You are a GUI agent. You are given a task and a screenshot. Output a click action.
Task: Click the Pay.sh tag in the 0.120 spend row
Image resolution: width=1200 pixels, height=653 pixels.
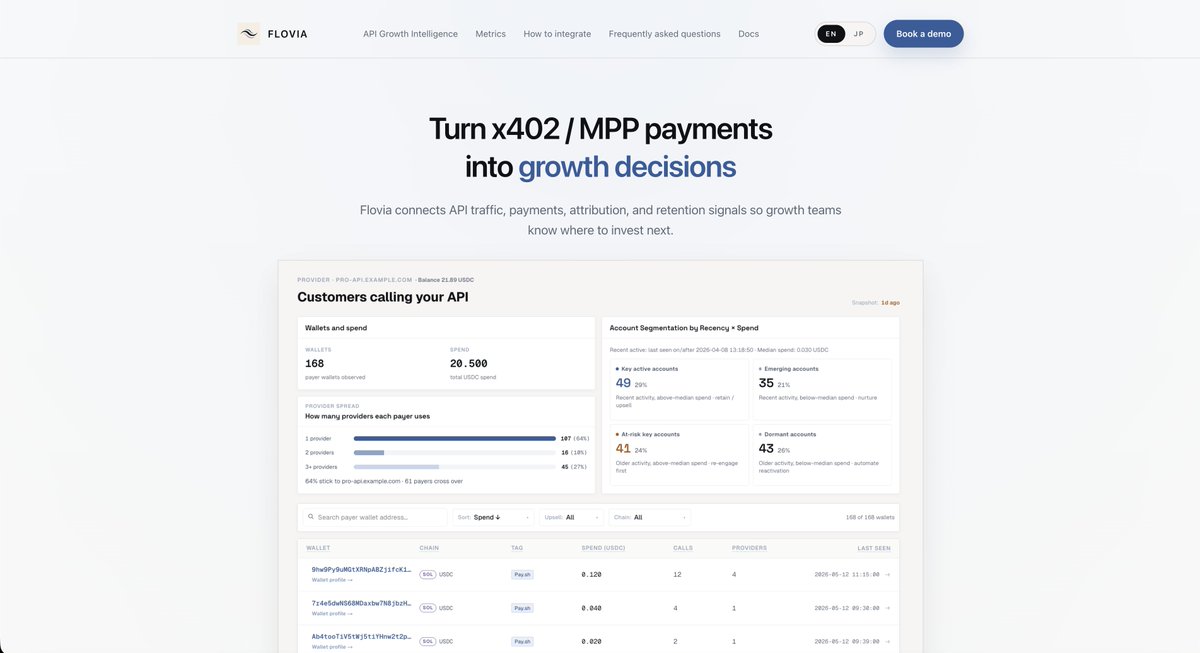tap(522, 575)
